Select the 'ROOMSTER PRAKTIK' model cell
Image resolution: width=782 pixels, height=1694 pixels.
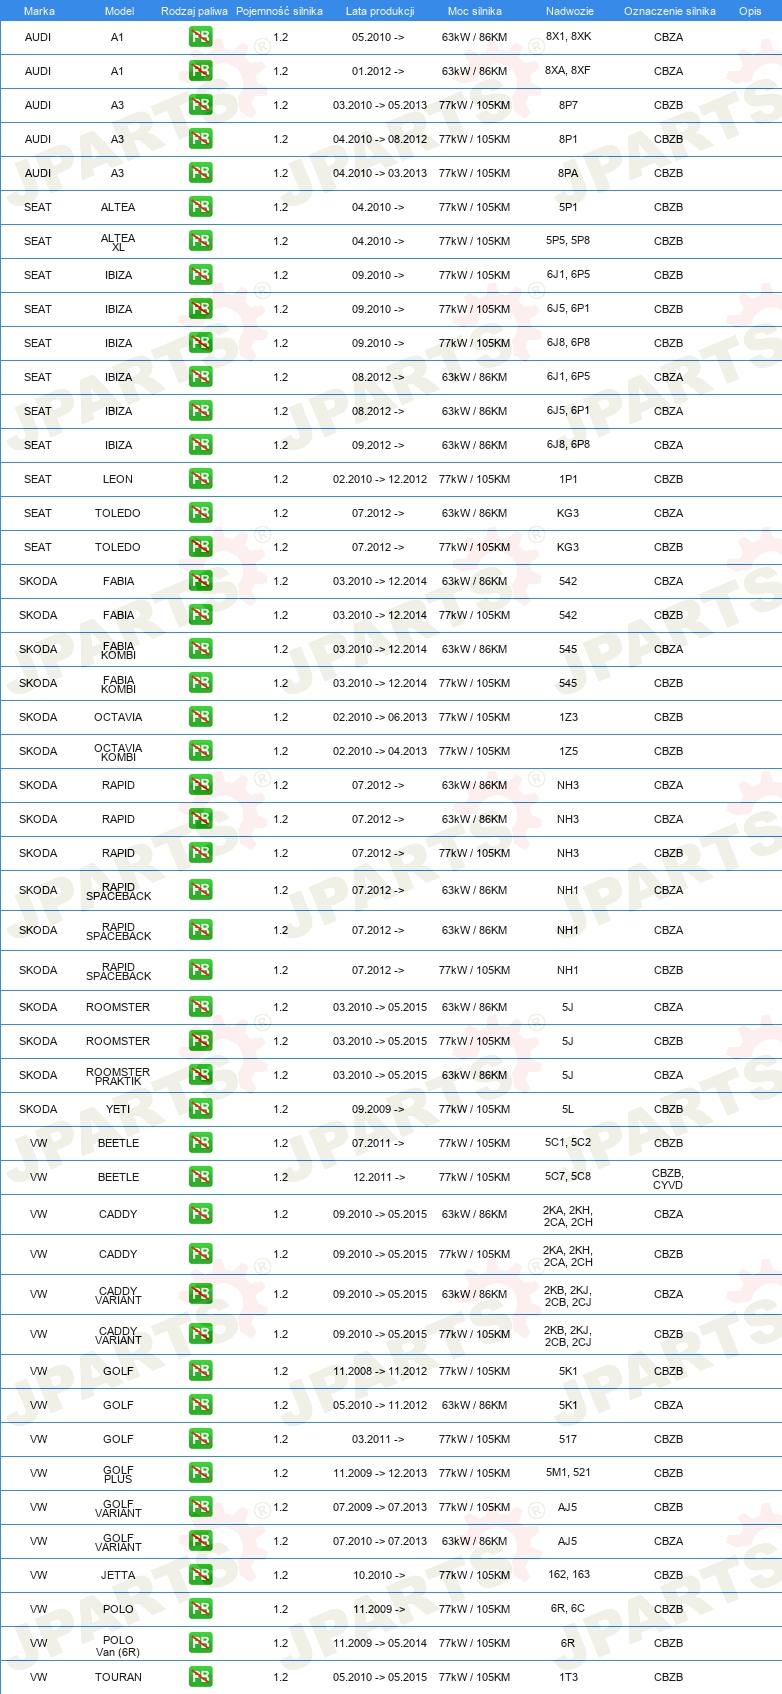118,1076
